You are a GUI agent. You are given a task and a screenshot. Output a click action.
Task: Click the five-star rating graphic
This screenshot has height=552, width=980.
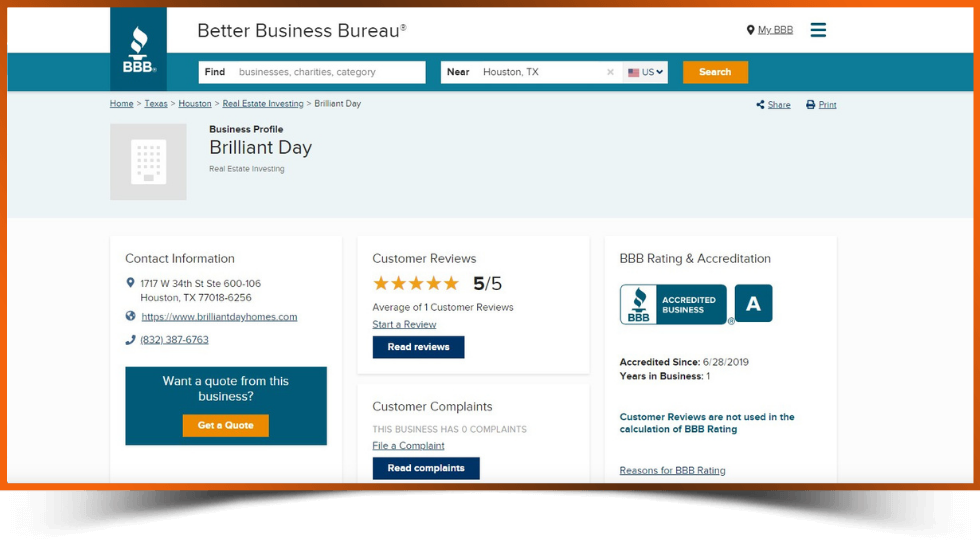[x=416, y=284]
